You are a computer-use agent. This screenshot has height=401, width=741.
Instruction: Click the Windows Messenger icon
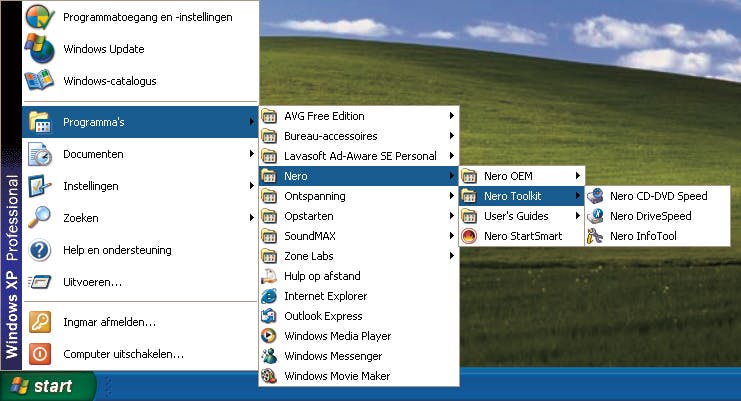(x=269, y=356)
